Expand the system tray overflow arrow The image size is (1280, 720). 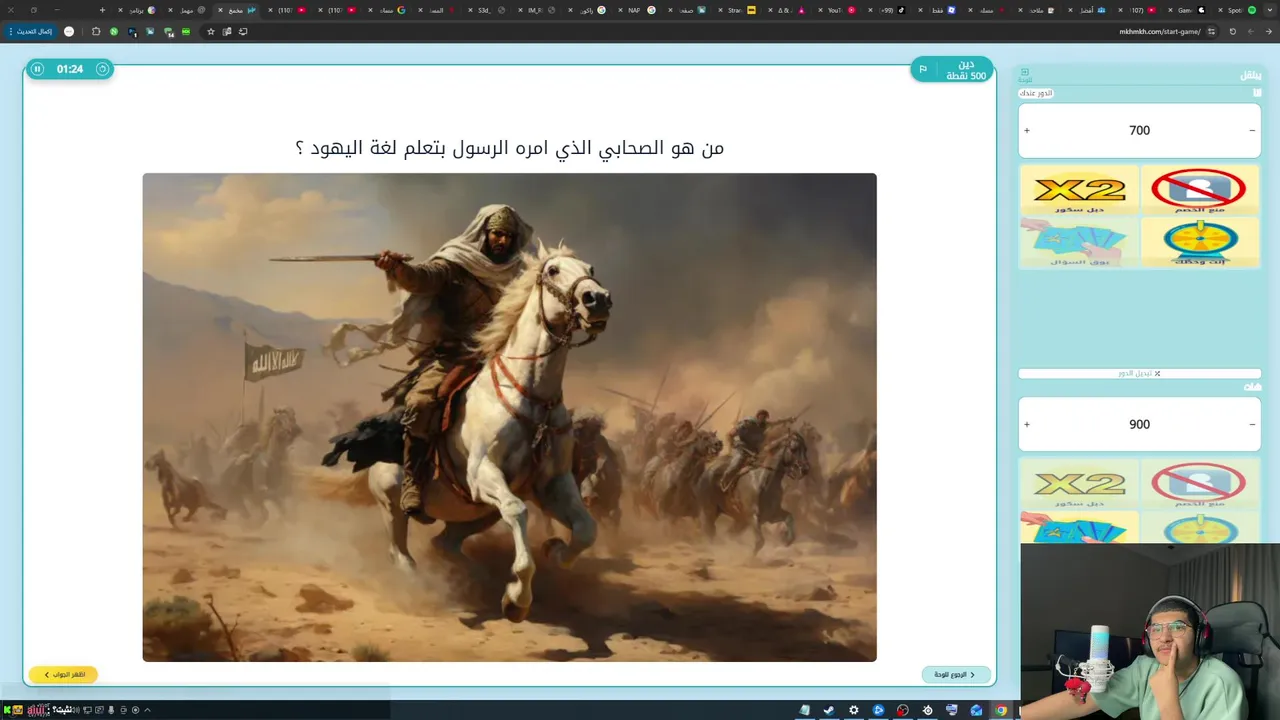148,710
